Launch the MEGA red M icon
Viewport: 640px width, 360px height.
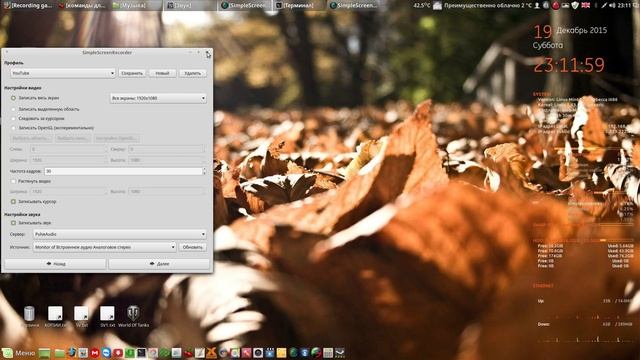[x=95, y=353]
